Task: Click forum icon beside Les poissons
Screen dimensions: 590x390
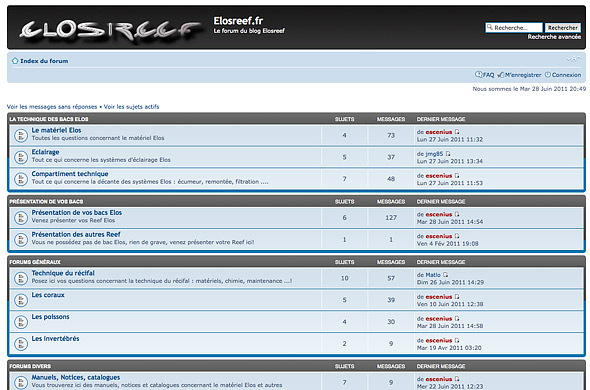Action: tap(21, 322)
